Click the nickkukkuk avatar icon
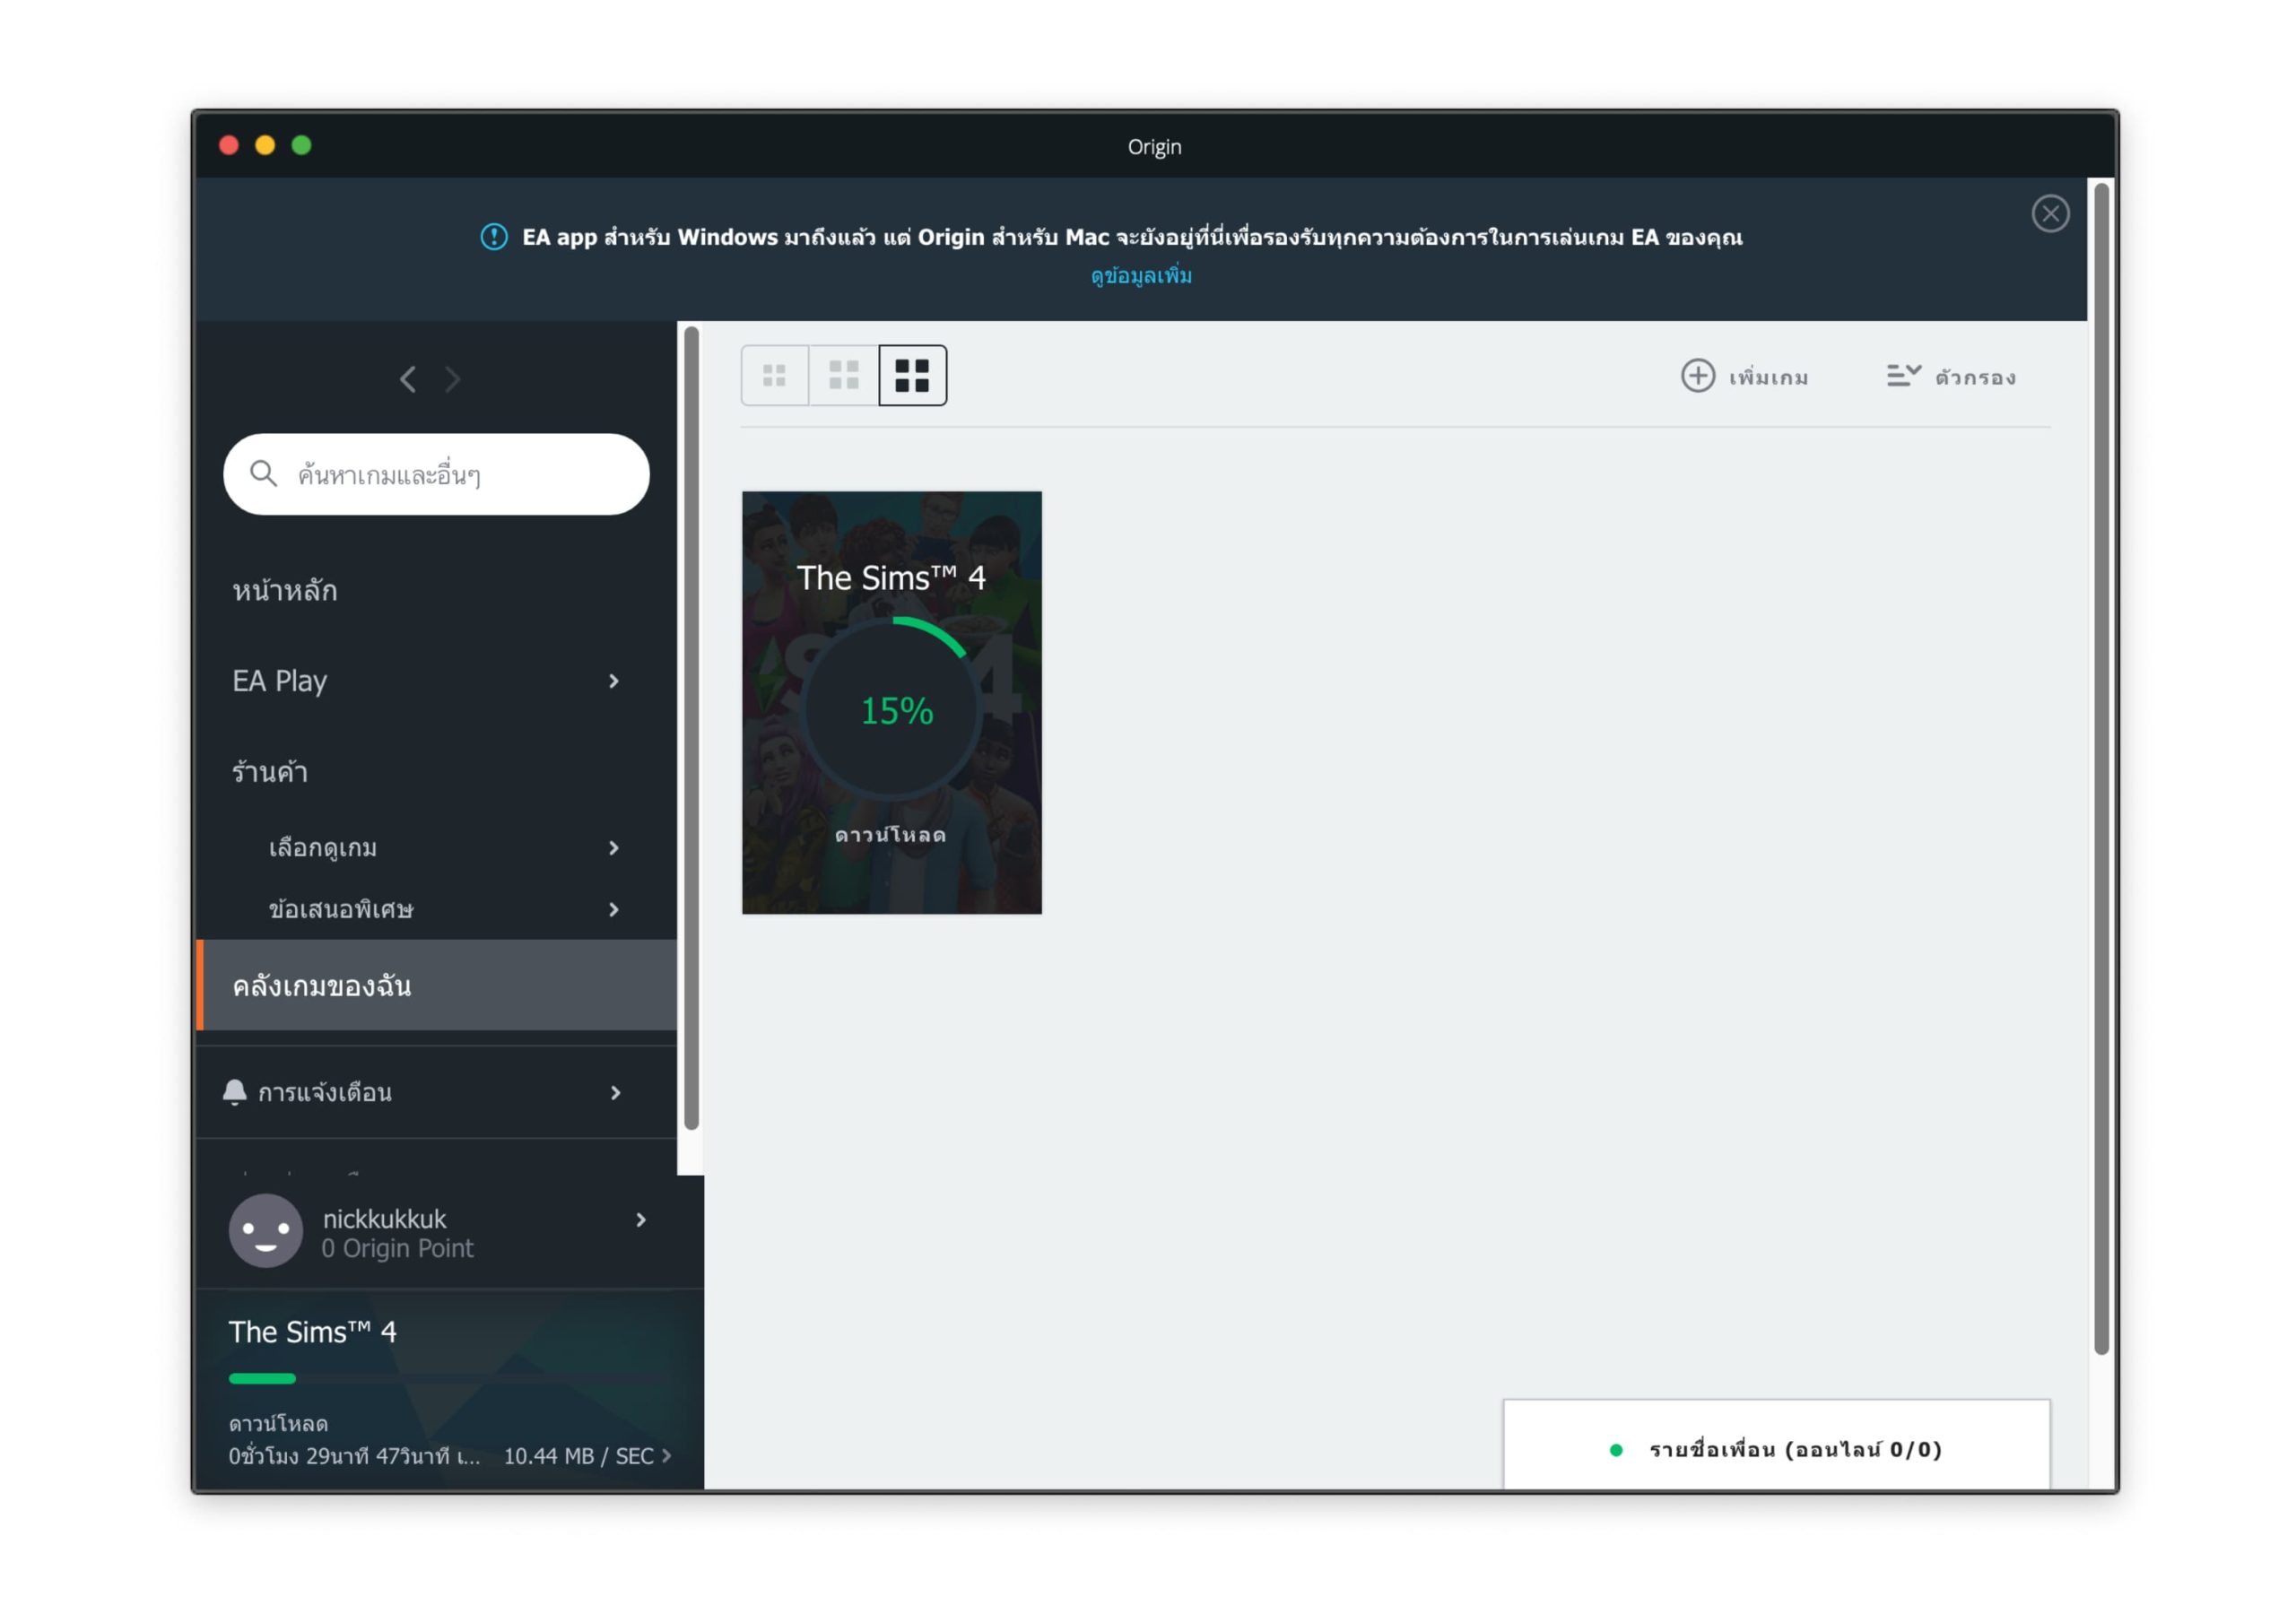Viewport: 2296px width, 1597px height. coord(266,1231)
